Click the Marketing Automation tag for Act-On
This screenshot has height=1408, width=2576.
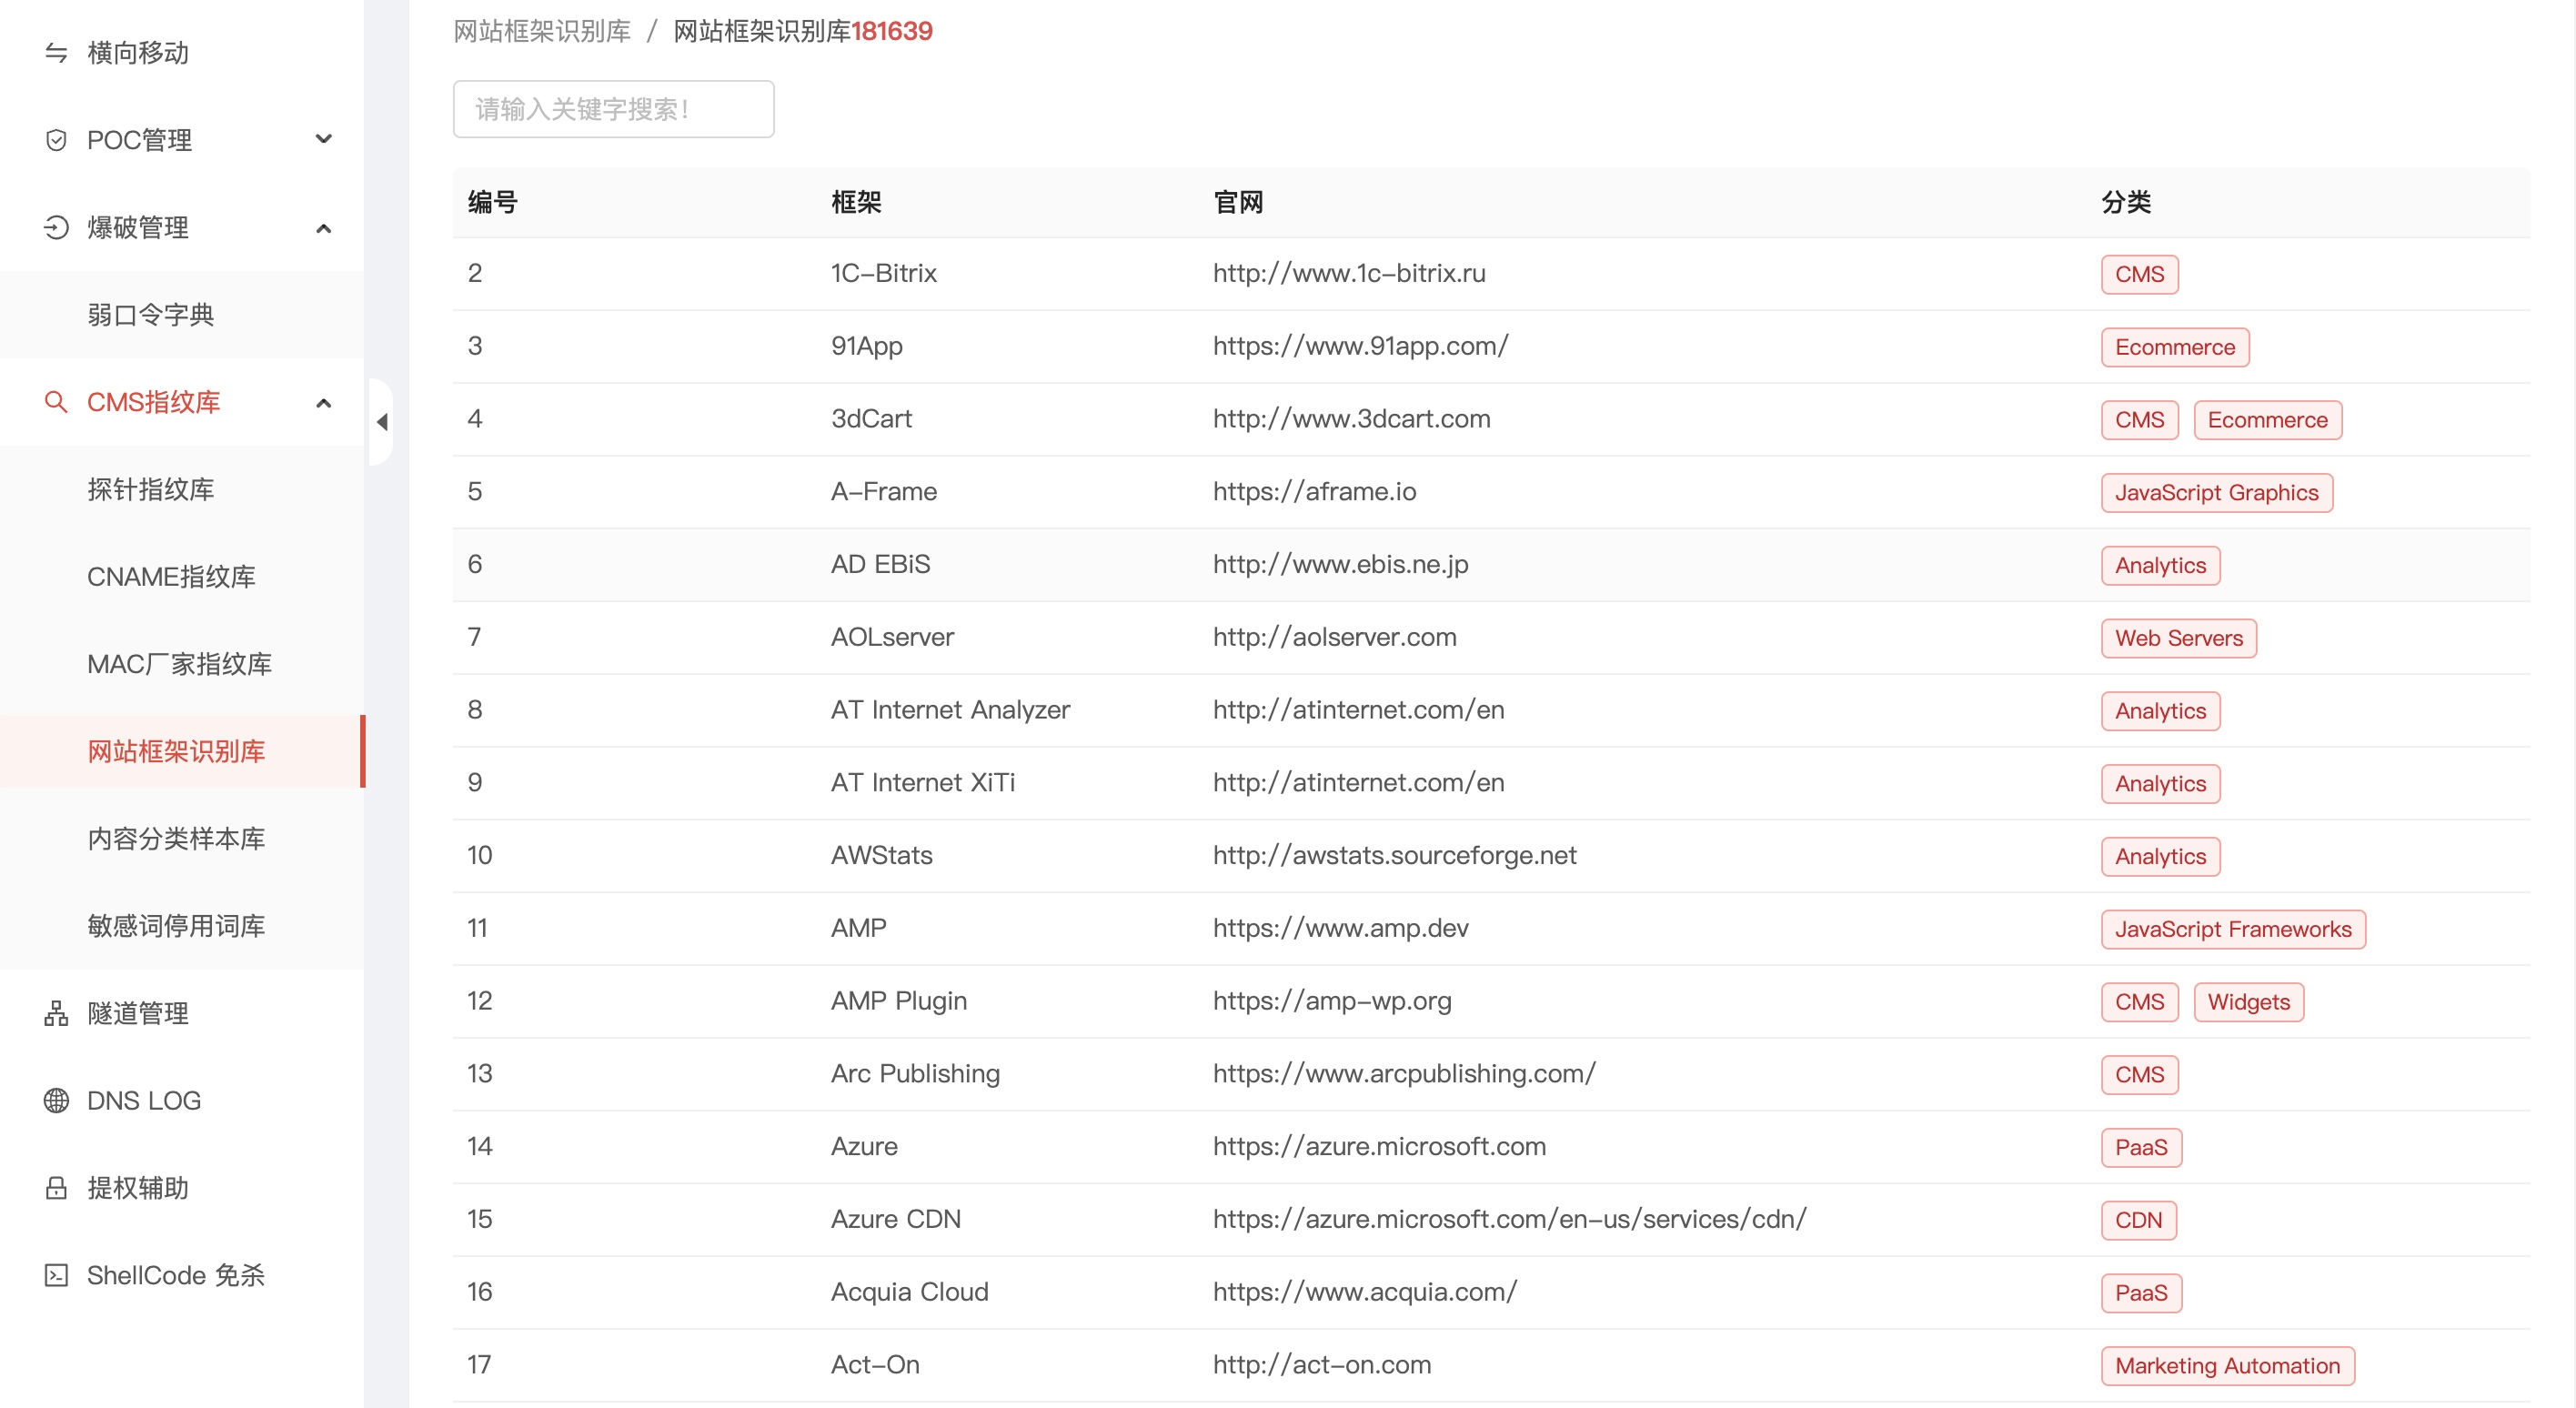(x=2226, y=1365)
